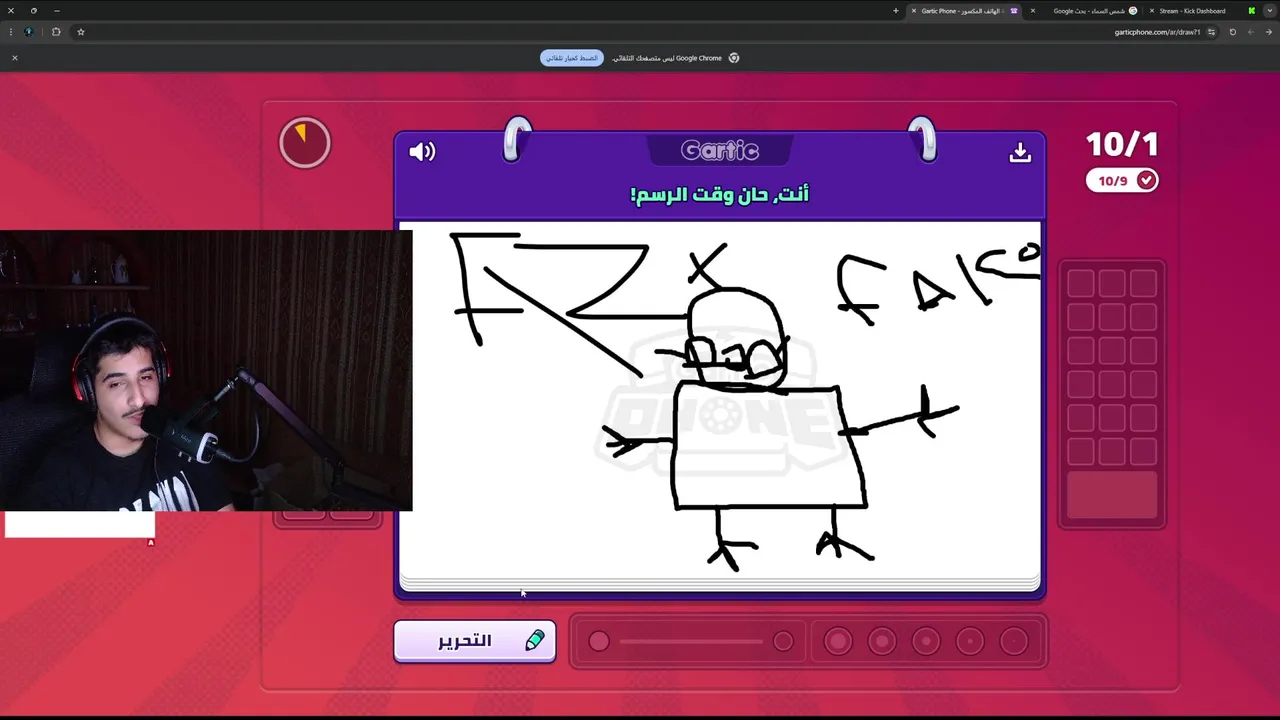This screenshot has width=1280, height=720.
Task: Select the largest brush size circle
Action: (x=838, y=641)
